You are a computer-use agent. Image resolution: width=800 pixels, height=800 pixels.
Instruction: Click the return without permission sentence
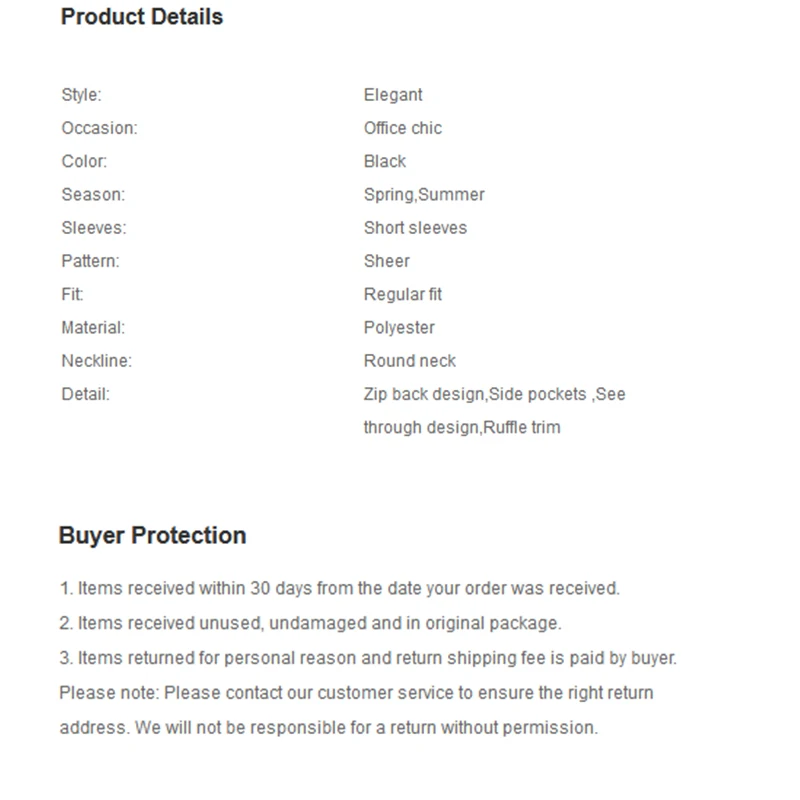click(366, 728)
